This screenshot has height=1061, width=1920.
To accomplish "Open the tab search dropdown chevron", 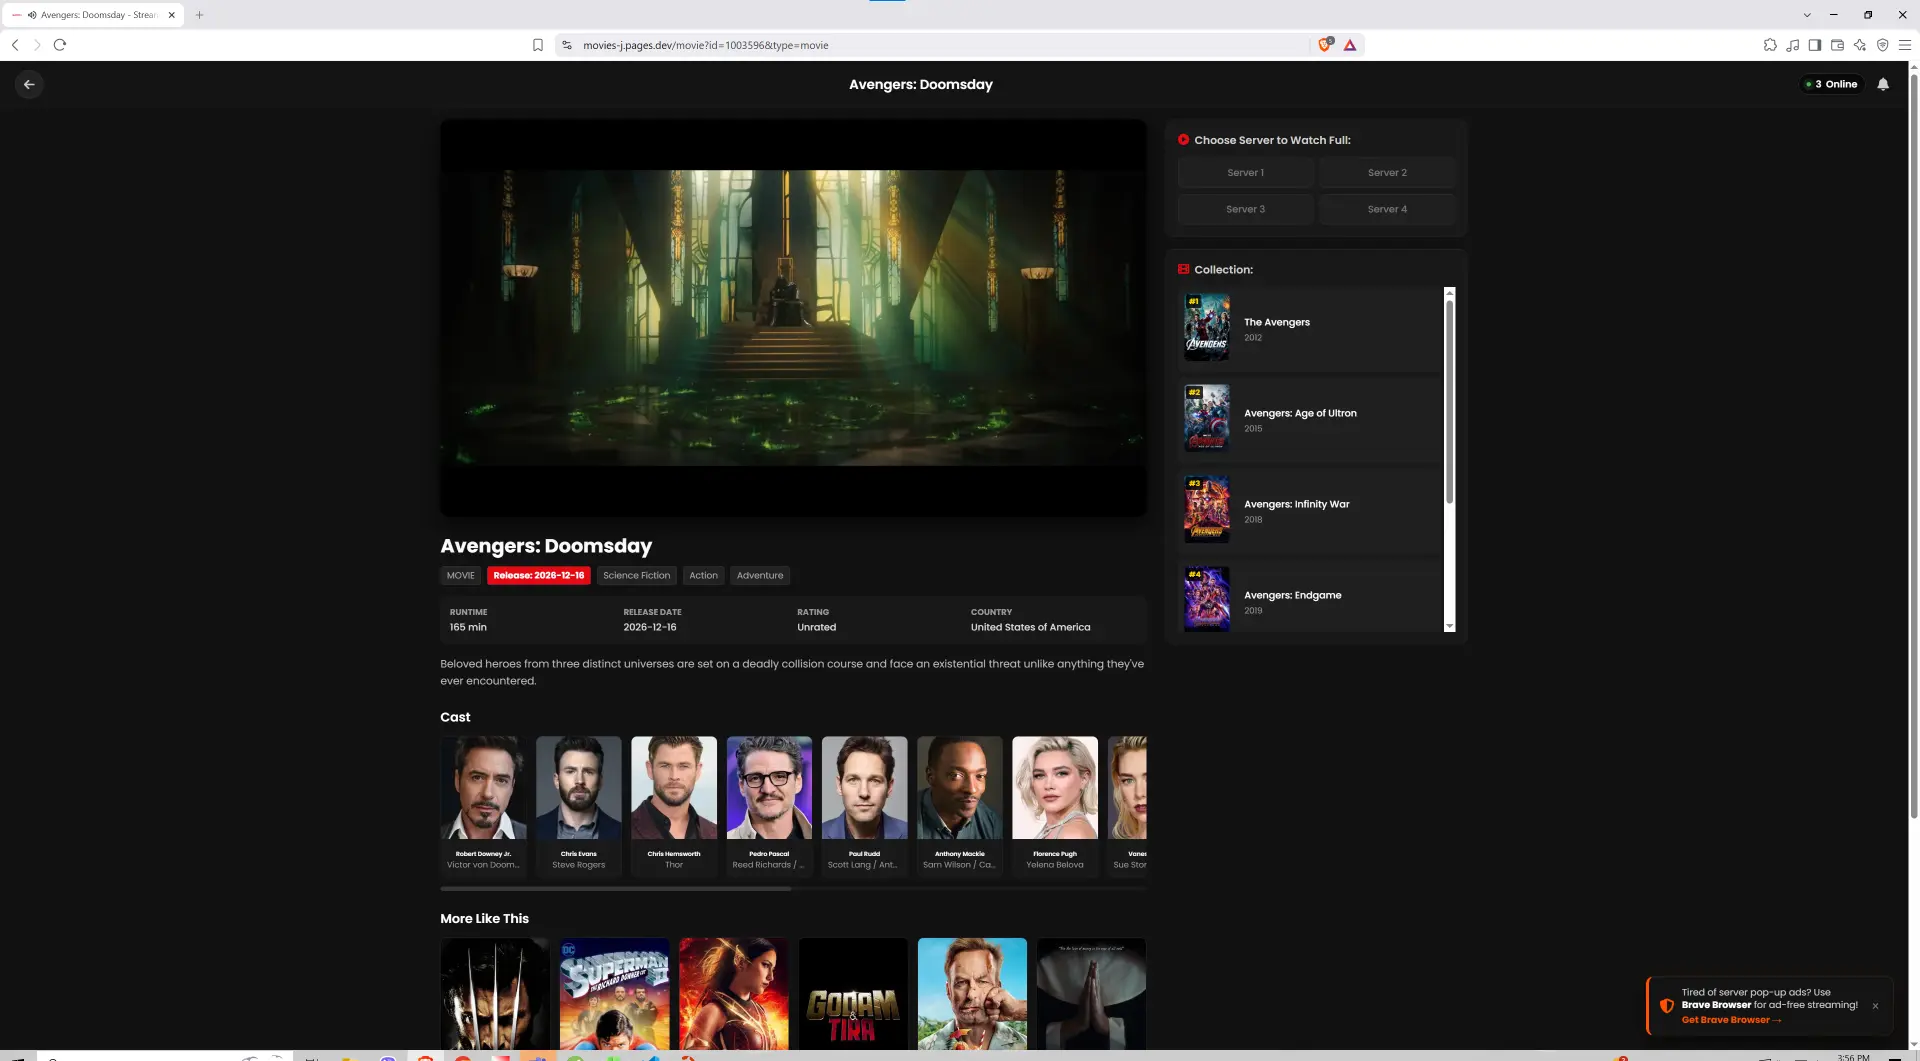I will (x=1807, y=15).
